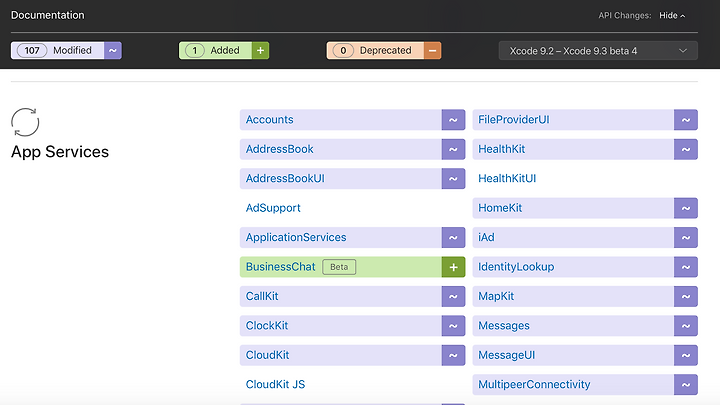Open the HealthKitUI framework link
The image size is (720, 405).
(507, 179)
